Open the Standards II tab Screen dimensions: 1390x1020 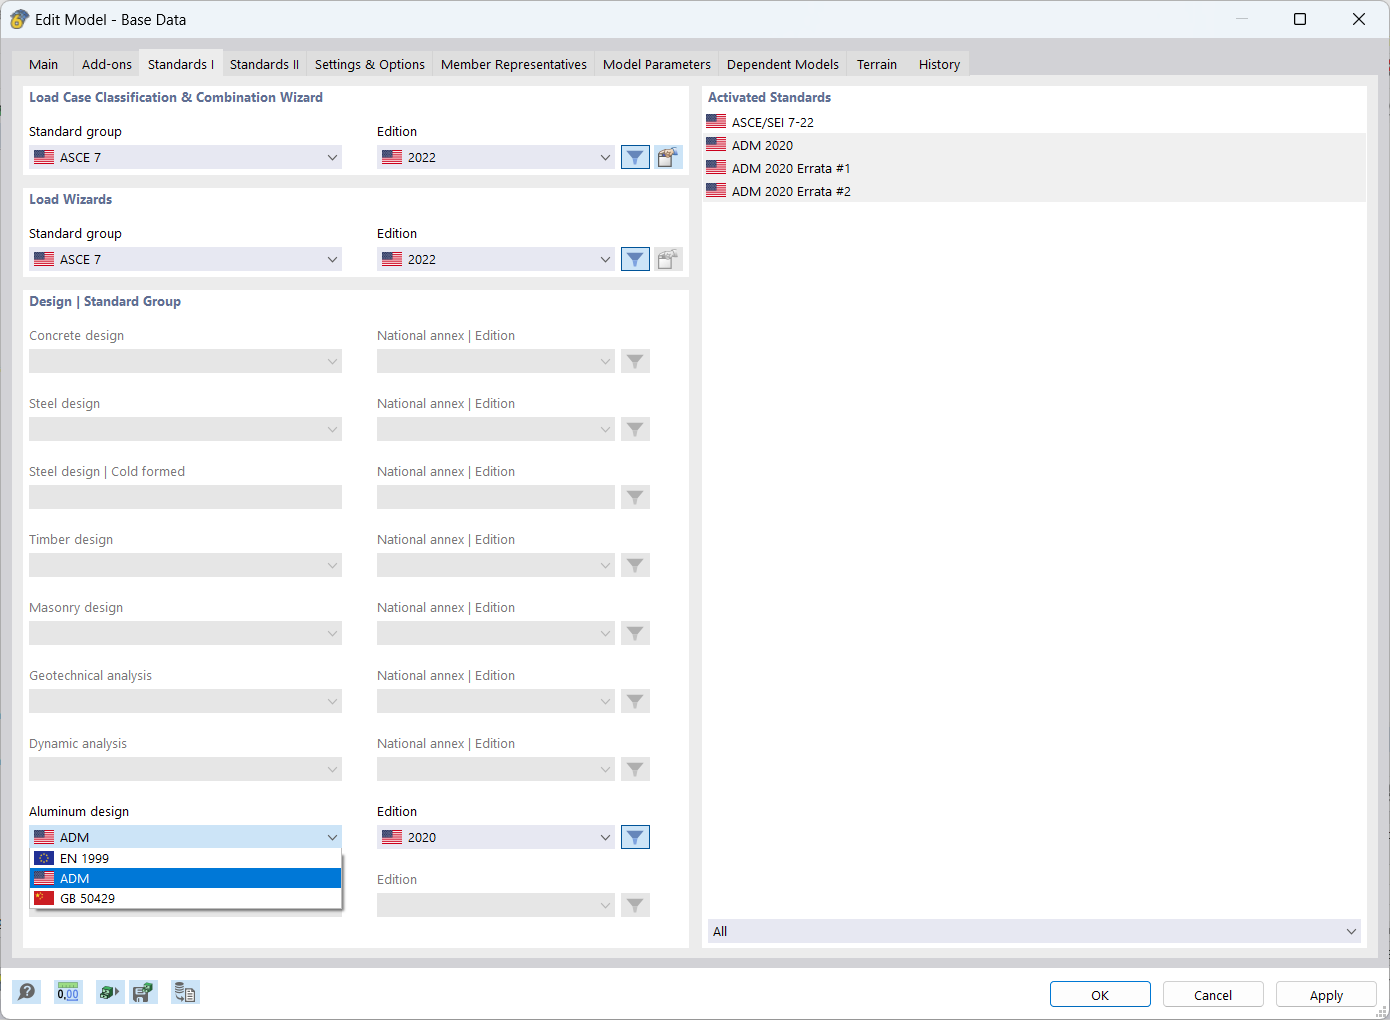(264, 64)
